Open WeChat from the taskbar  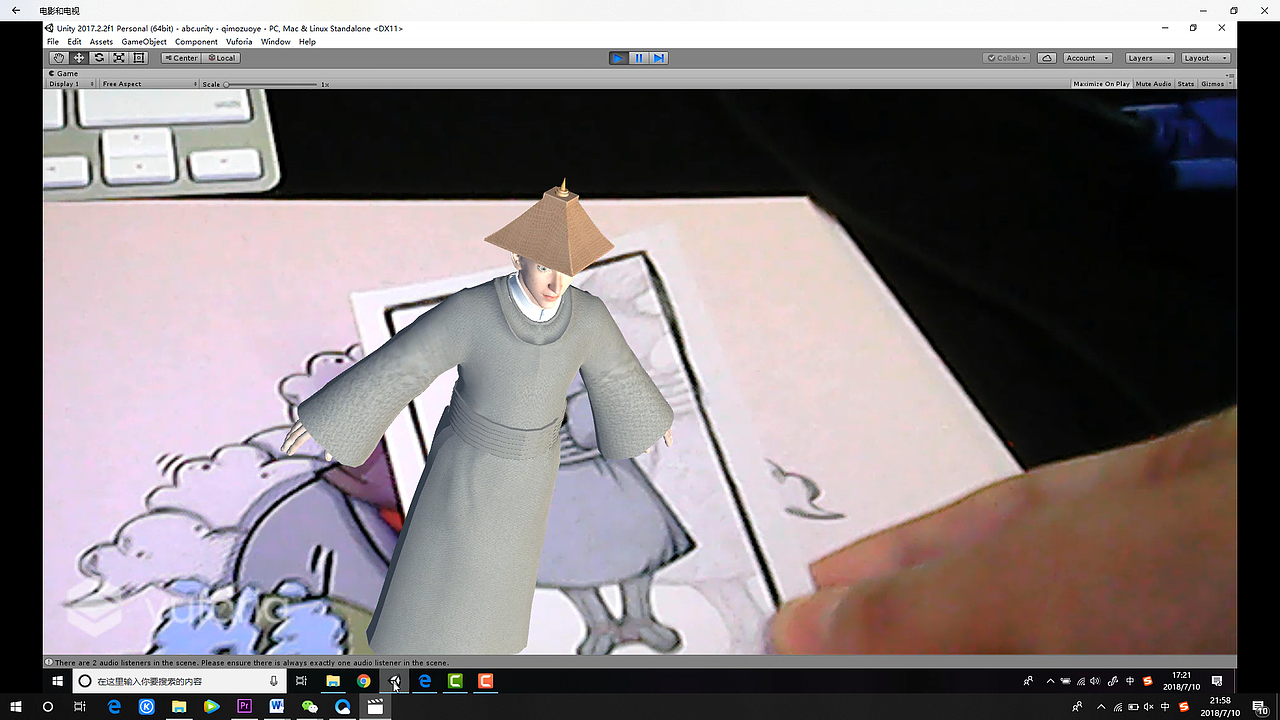click(x=310, y=707)
